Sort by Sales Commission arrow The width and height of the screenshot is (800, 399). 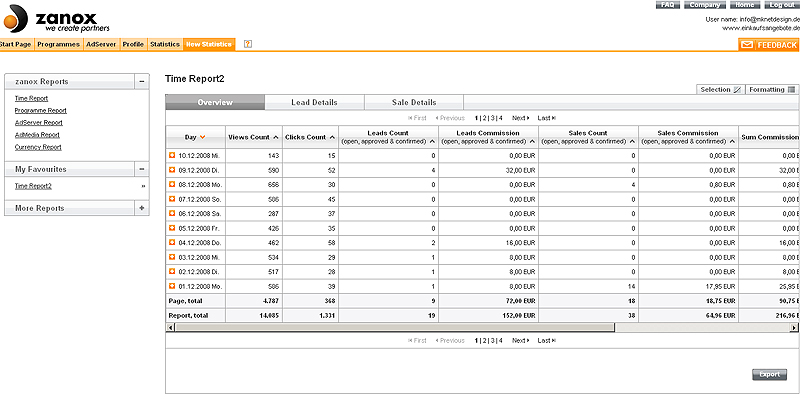click(732, 141)
